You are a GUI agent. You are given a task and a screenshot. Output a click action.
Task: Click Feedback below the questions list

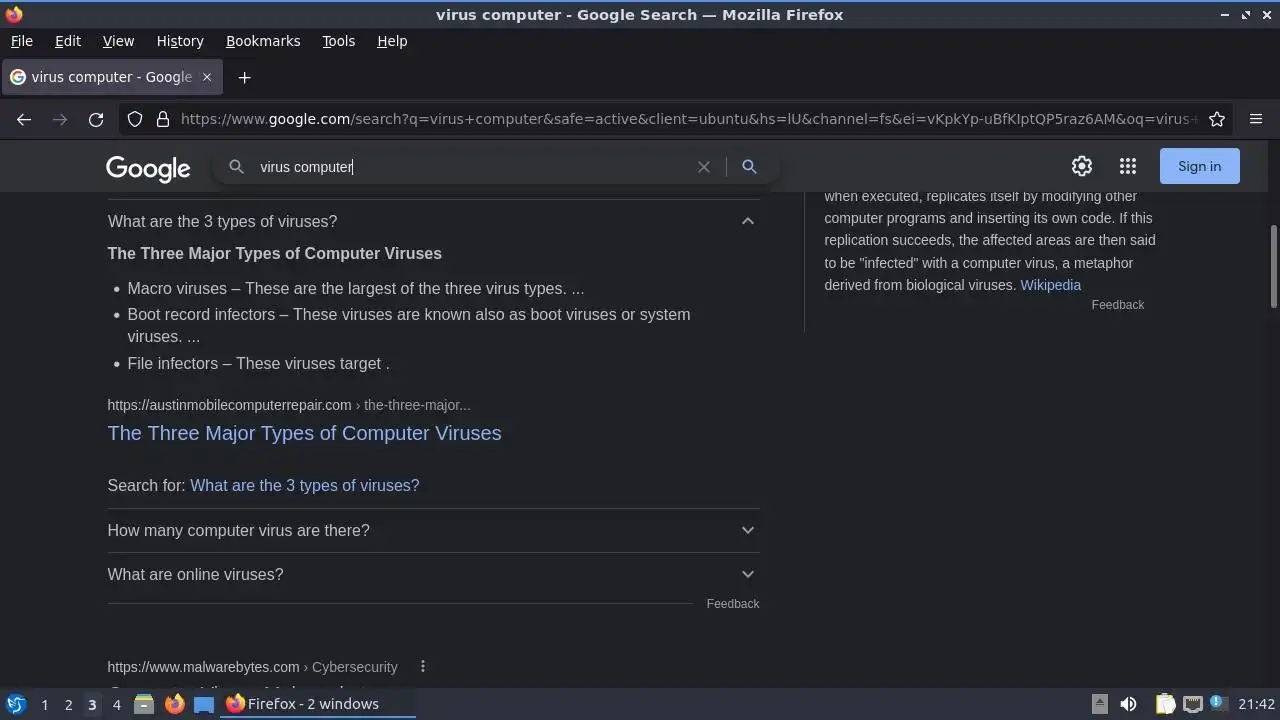pos(732,604)
